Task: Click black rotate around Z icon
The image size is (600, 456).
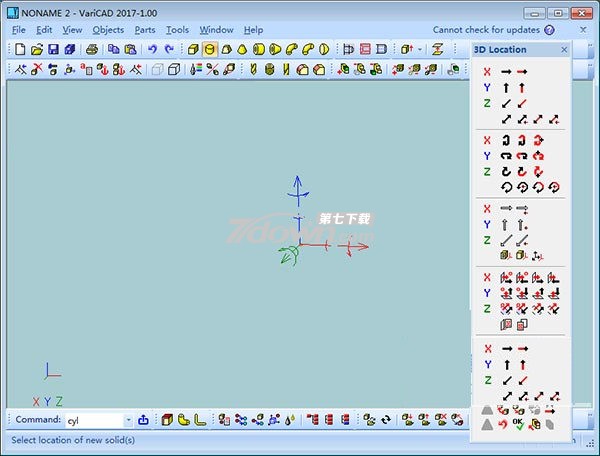Action: pos(506,171)
